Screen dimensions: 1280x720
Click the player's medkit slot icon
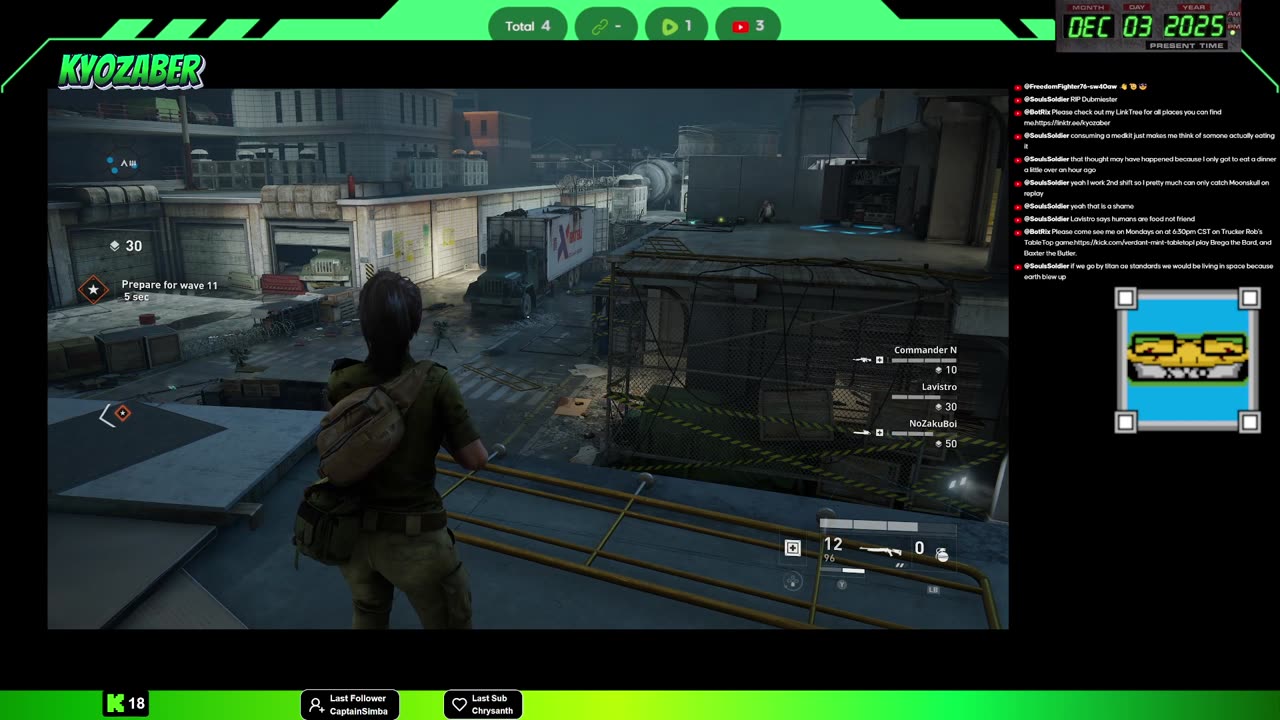[793, 548]
